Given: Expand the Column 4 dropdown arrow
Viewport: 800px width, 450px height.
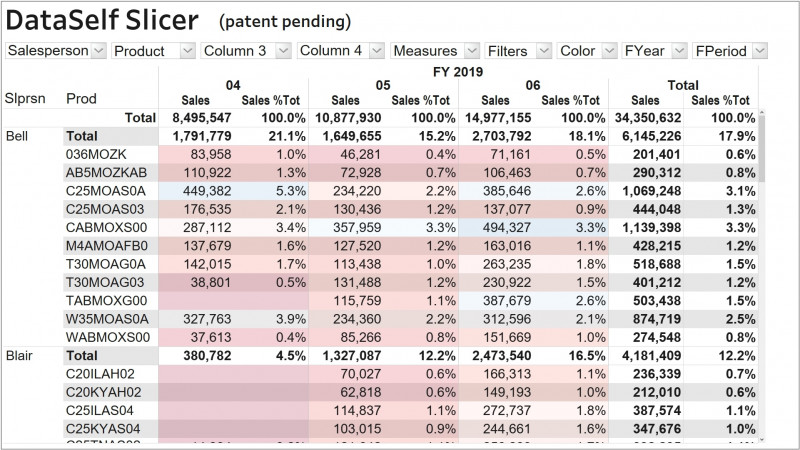Looking at the screenshot, I should coord(377,51).
